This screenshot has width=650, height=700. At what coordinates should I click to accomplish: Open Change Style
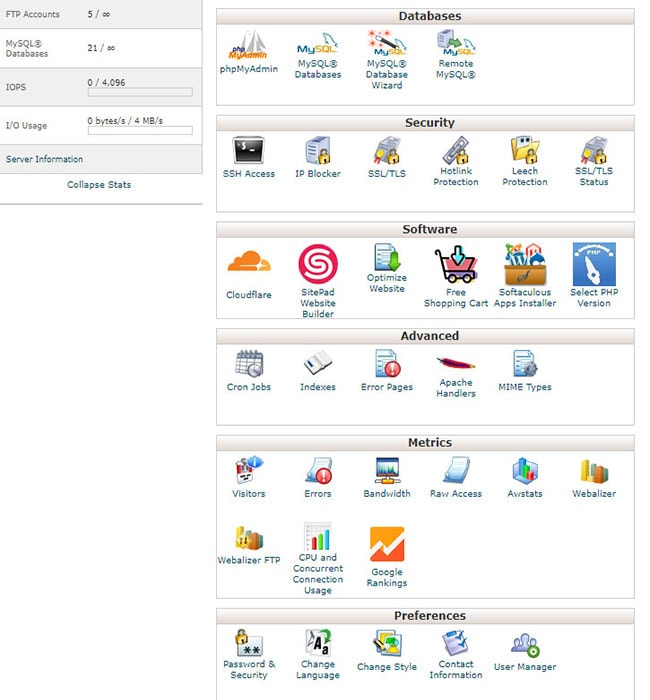[x=387, y=650]
